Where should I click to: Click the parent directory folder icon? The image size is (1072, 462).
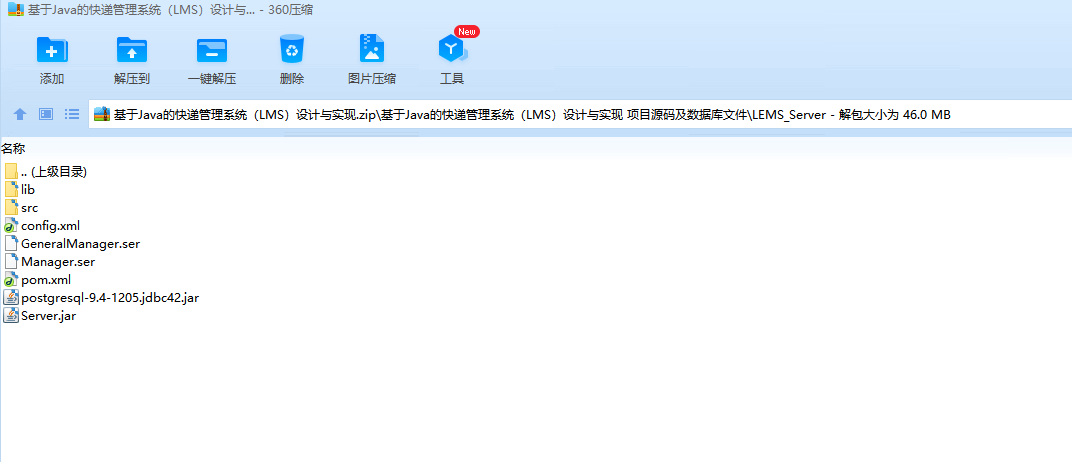[11, 172]
